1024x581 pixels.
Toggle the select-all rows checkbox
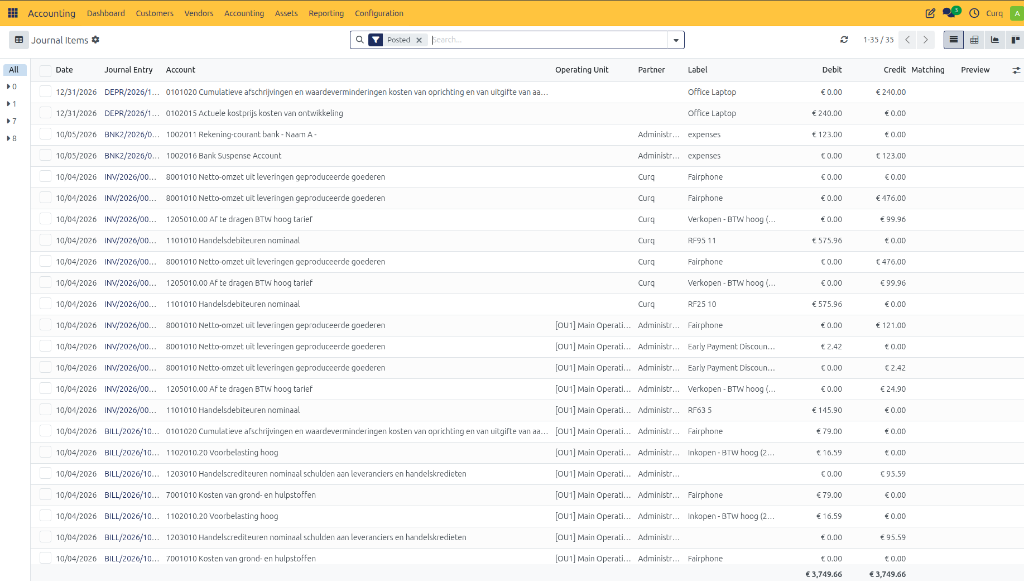(x=45, y=71)
